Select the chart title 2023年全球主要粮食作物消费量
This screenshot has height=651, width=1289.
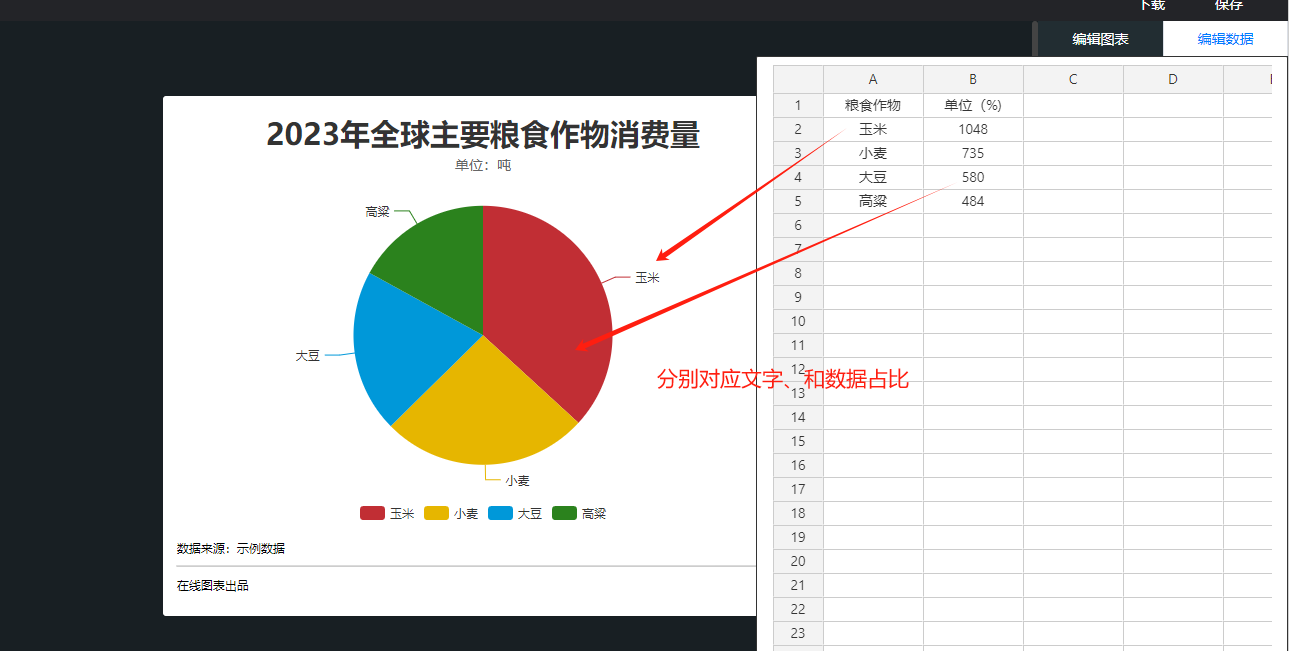tap(483, 134)
